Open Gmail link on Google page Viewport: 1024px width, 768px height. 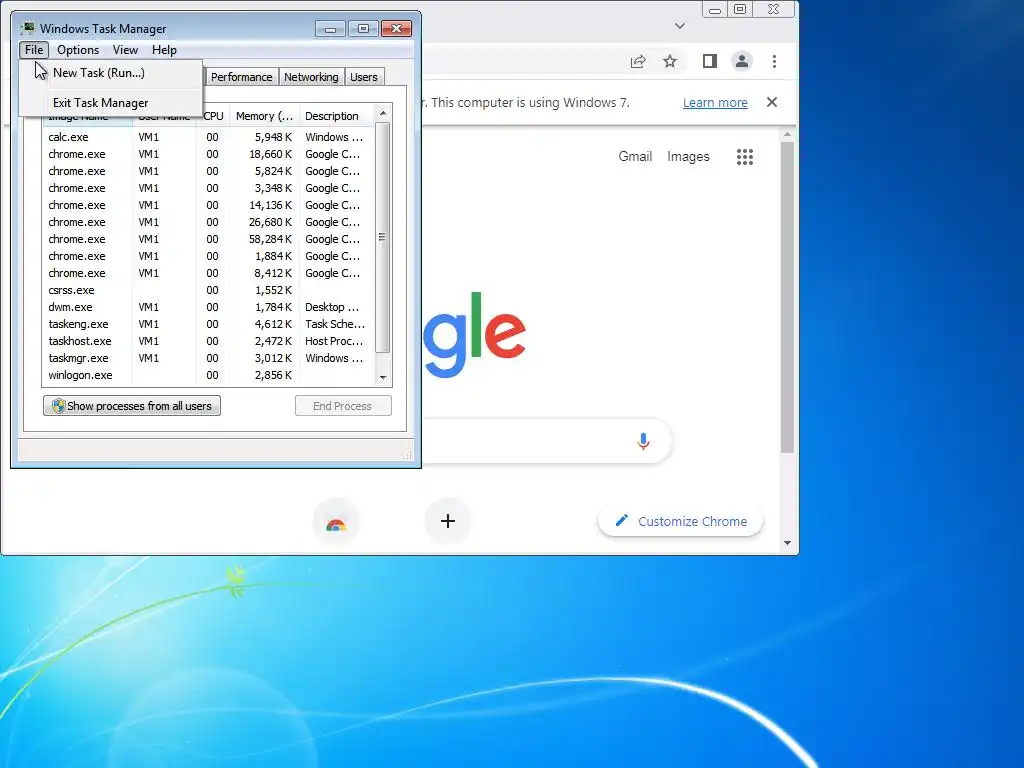point(635,157)
